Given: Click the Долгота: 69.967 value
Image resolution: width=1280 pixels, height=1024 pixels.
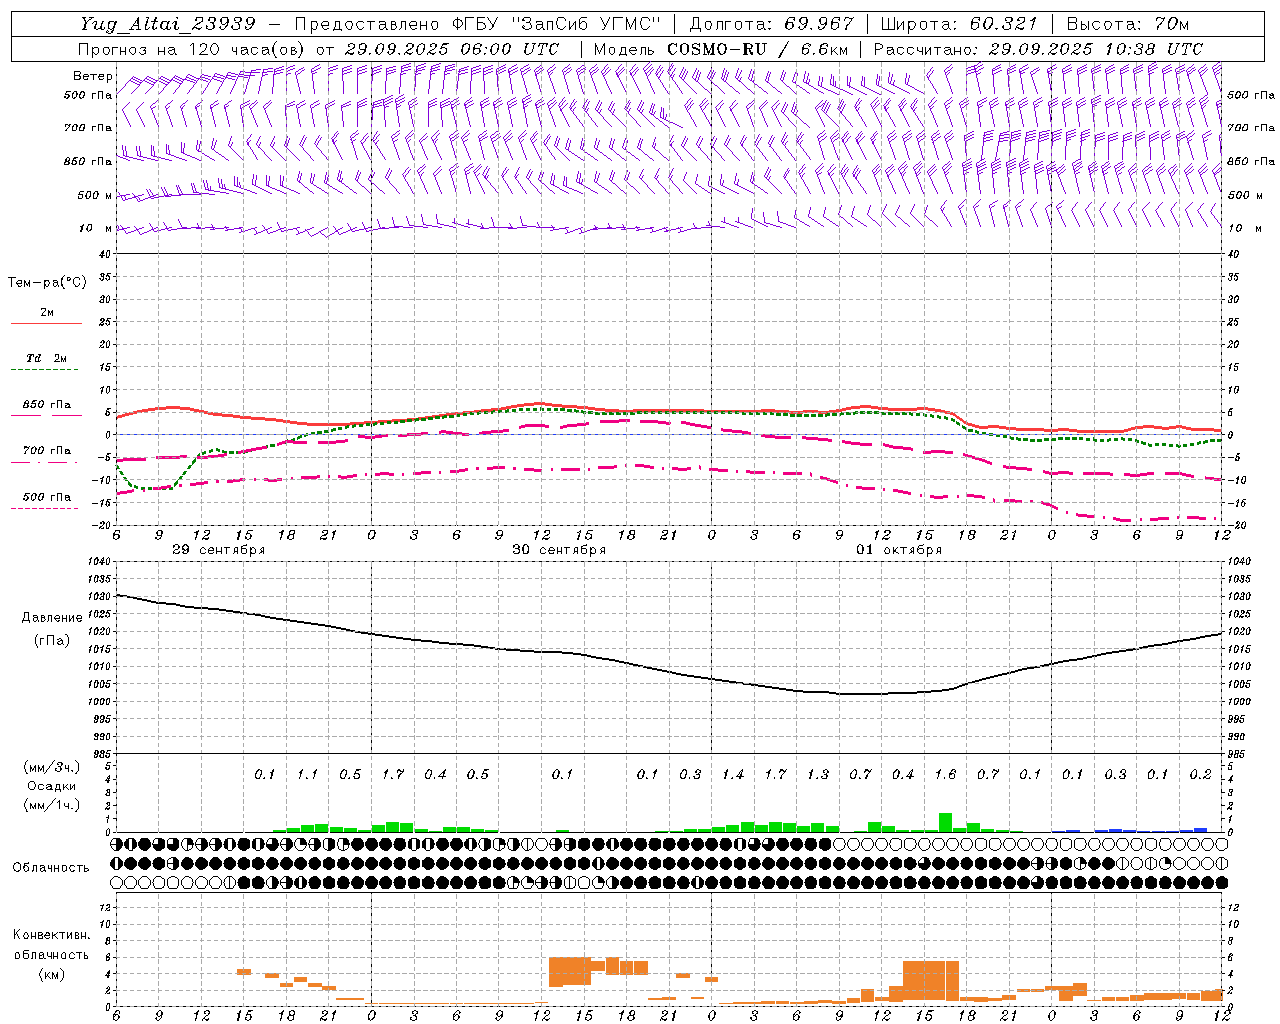Looking at the screenshot, I should click(x=771, y=24).
